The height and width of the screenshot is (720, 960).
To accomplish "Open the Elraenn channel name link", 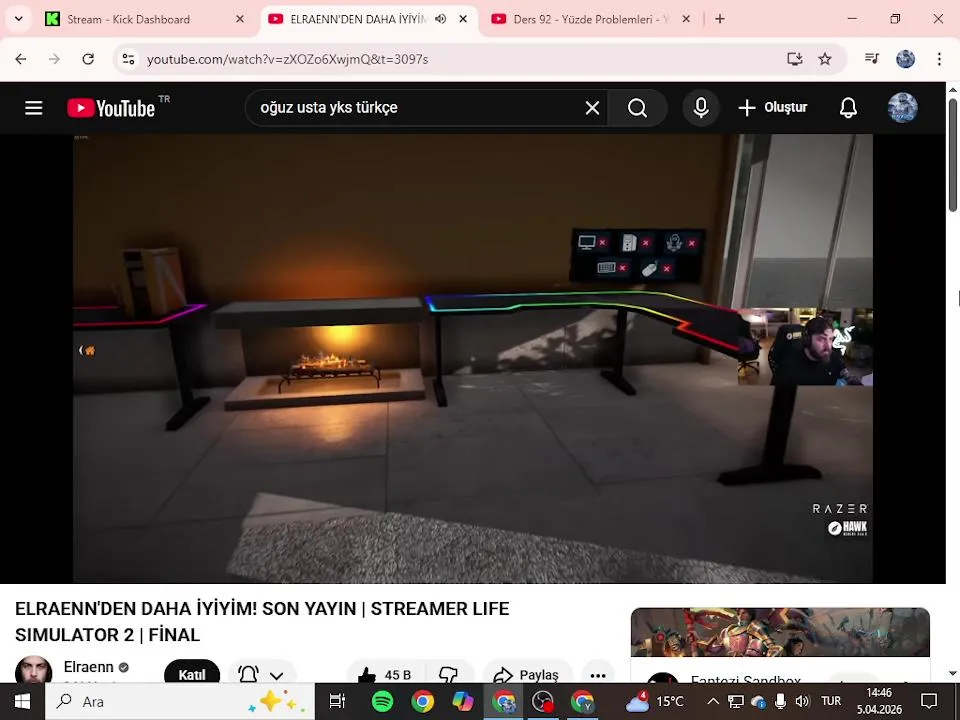I will [x=89, y=667].
